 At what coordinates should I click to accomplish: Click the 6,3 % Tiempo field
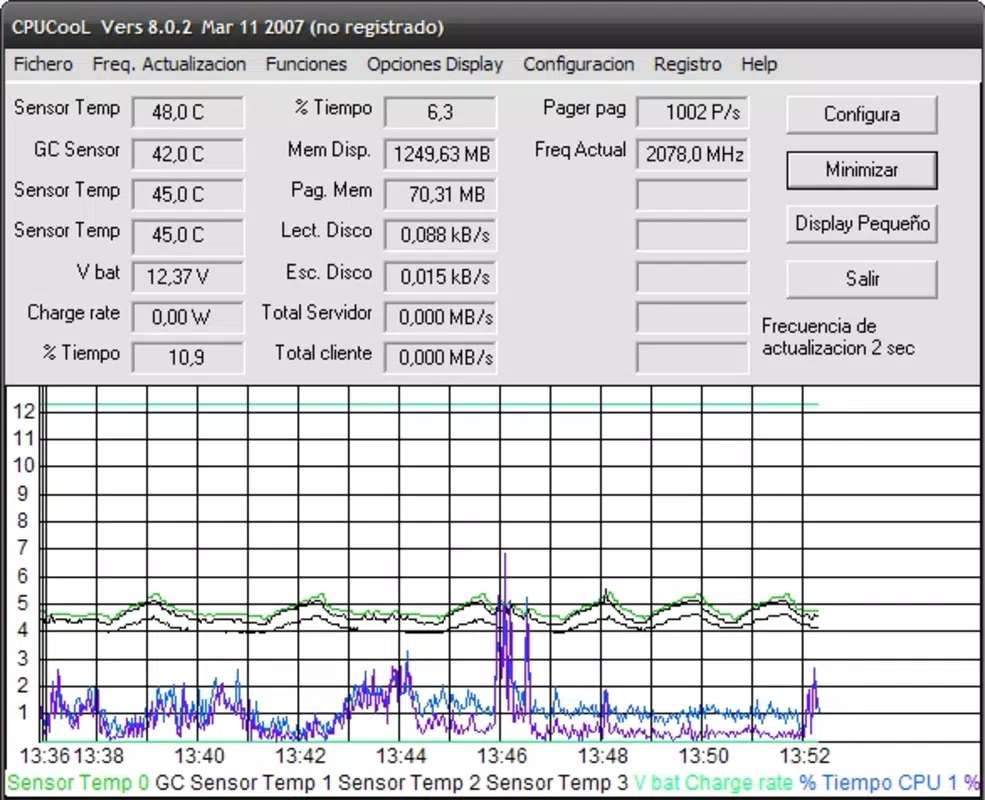tap(440, 112)
